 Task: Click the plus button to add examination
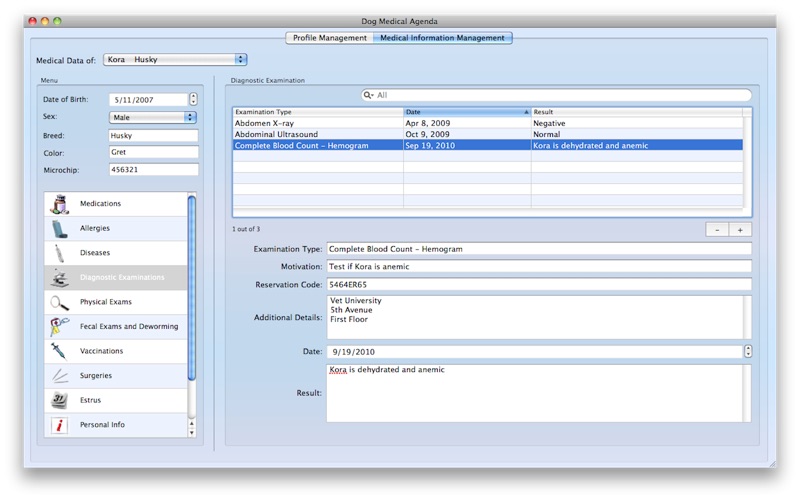coord(740,230)
